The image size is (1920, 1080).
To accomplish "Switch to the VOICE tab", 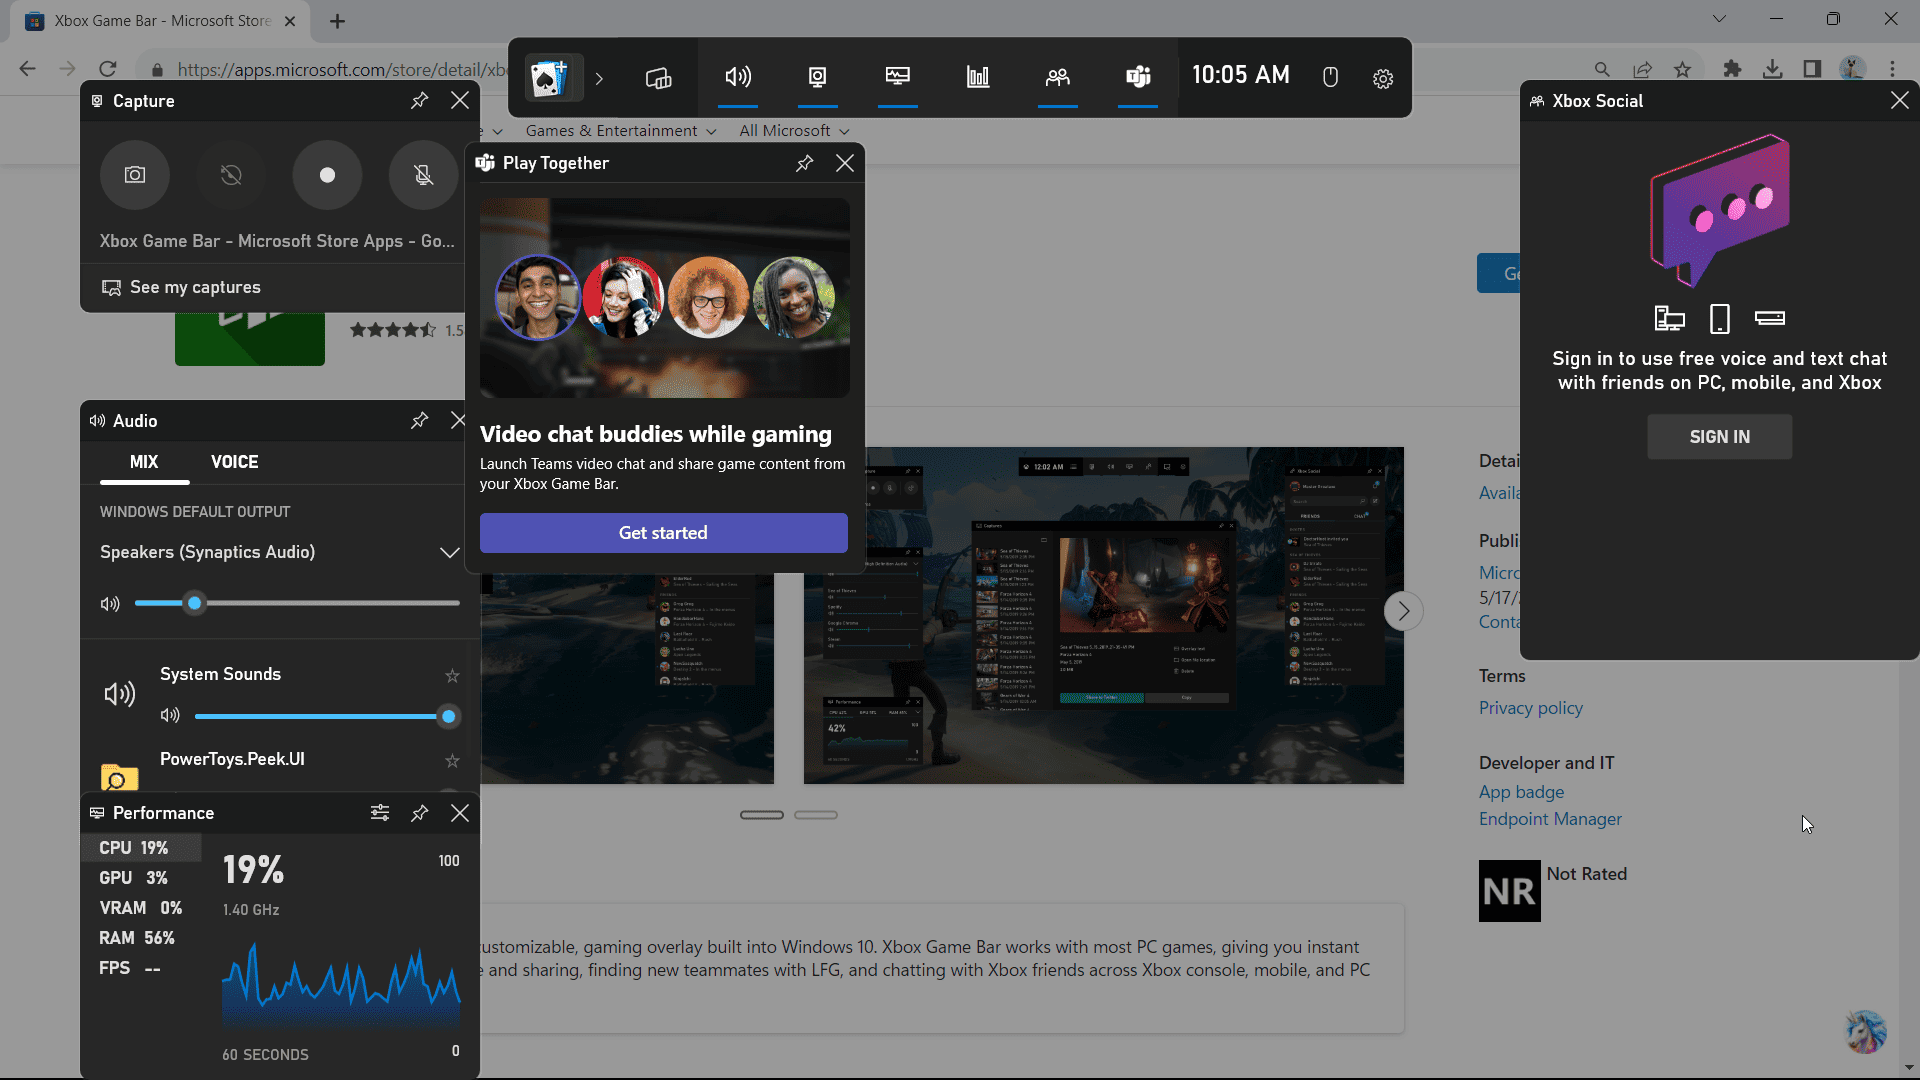I will click(x=234, y=462).
